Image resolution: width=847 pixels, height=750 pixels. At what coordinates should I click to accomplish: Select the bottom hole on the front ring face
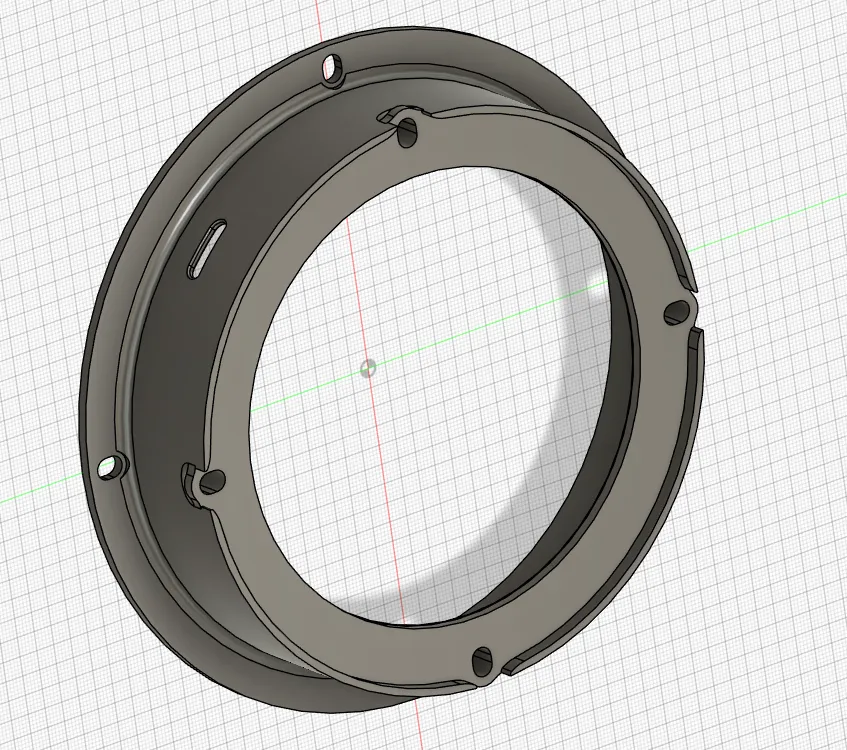[482, 661]
